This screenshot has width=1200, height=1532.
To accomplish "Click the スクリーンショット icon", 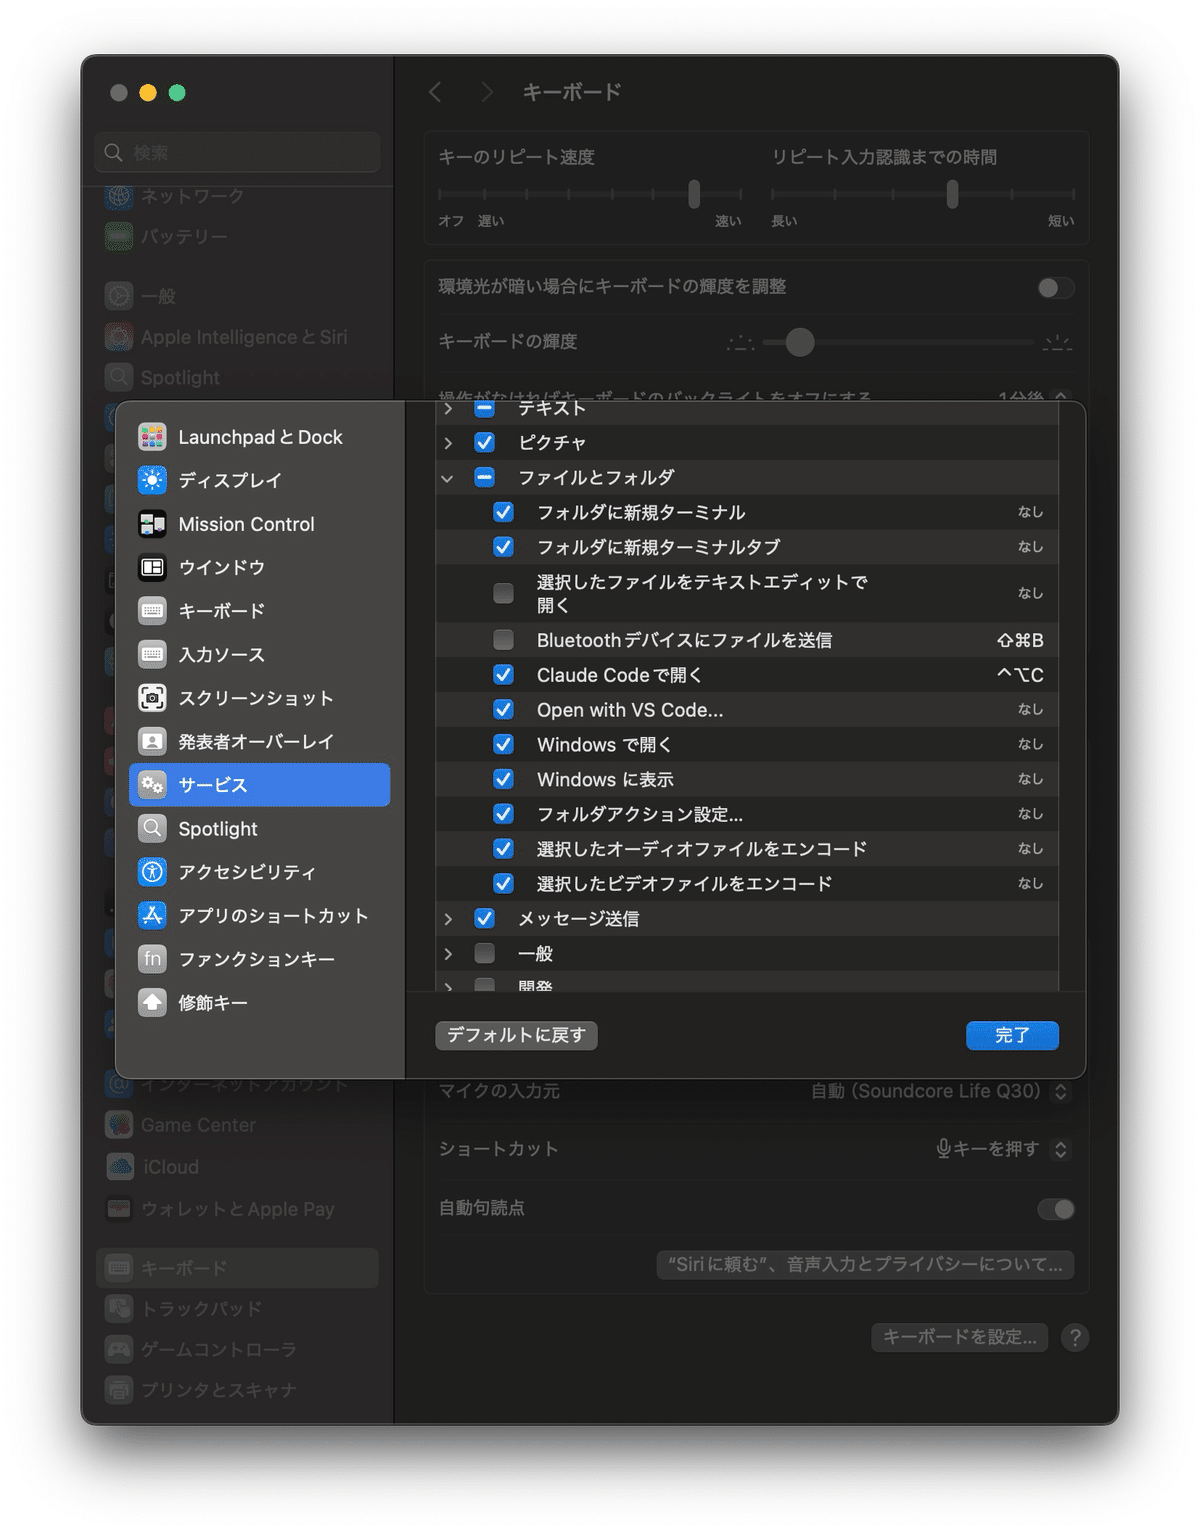I will (x=152, y=698).
